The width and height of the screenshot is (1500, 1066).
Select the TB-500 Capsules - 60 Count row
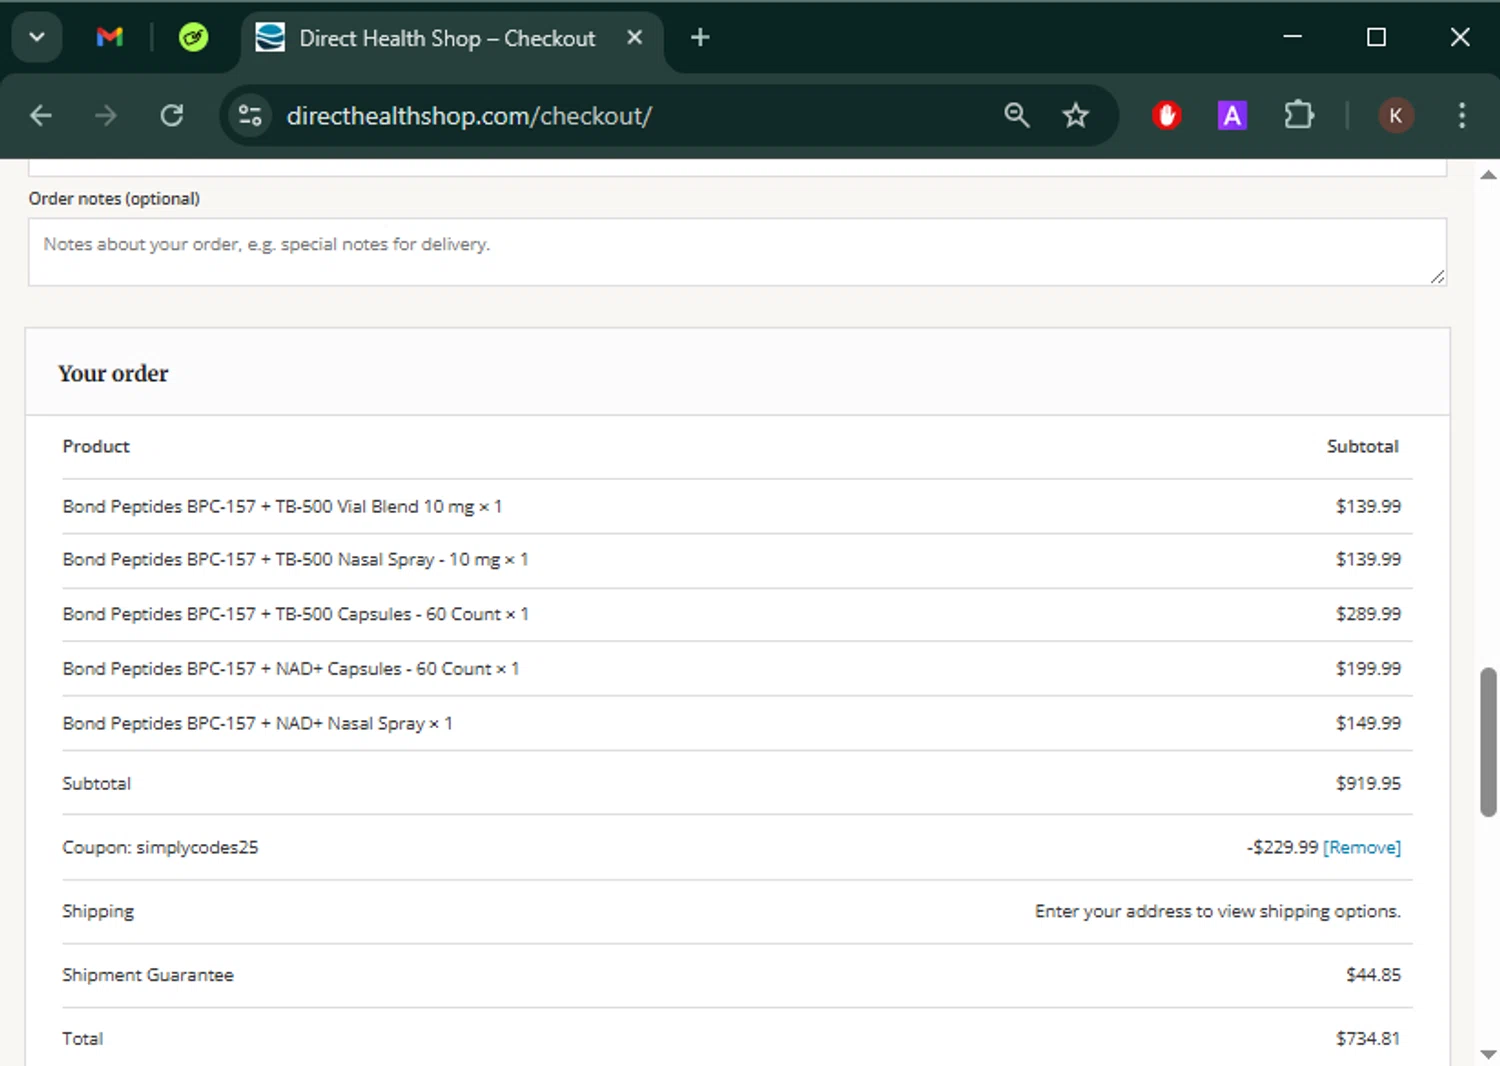[737, 614]
